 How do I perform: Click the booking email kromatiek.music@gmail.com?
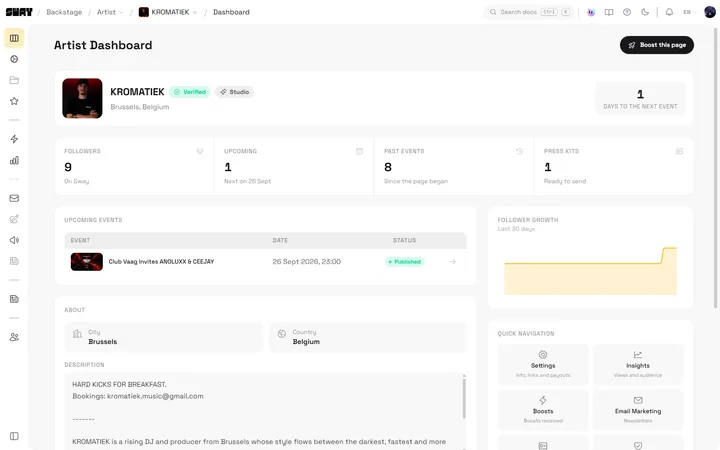pos(155,396)
